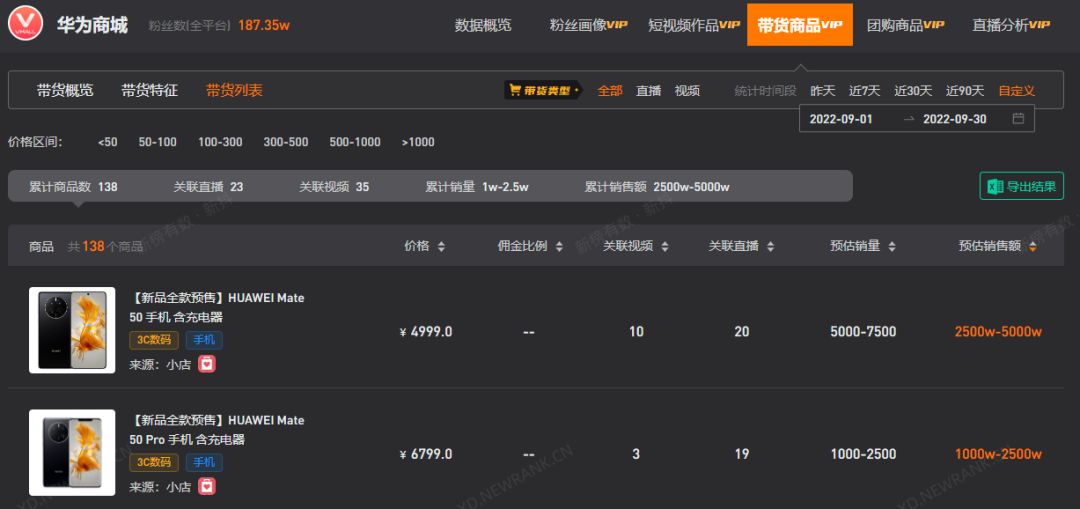Sort by 佣金比例 column arrows
This screenshot has height=509, width=1080.
559,247
